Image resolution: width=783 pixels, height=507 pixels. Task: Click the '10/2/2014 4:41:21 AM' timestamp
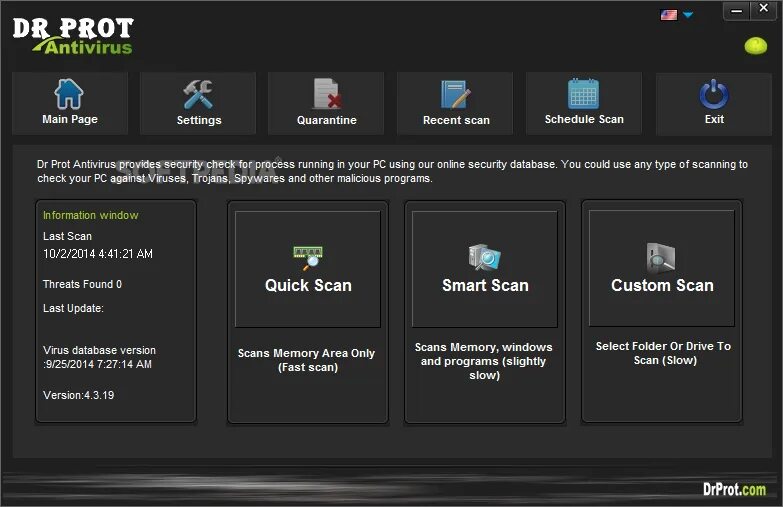tap(98, 254)
